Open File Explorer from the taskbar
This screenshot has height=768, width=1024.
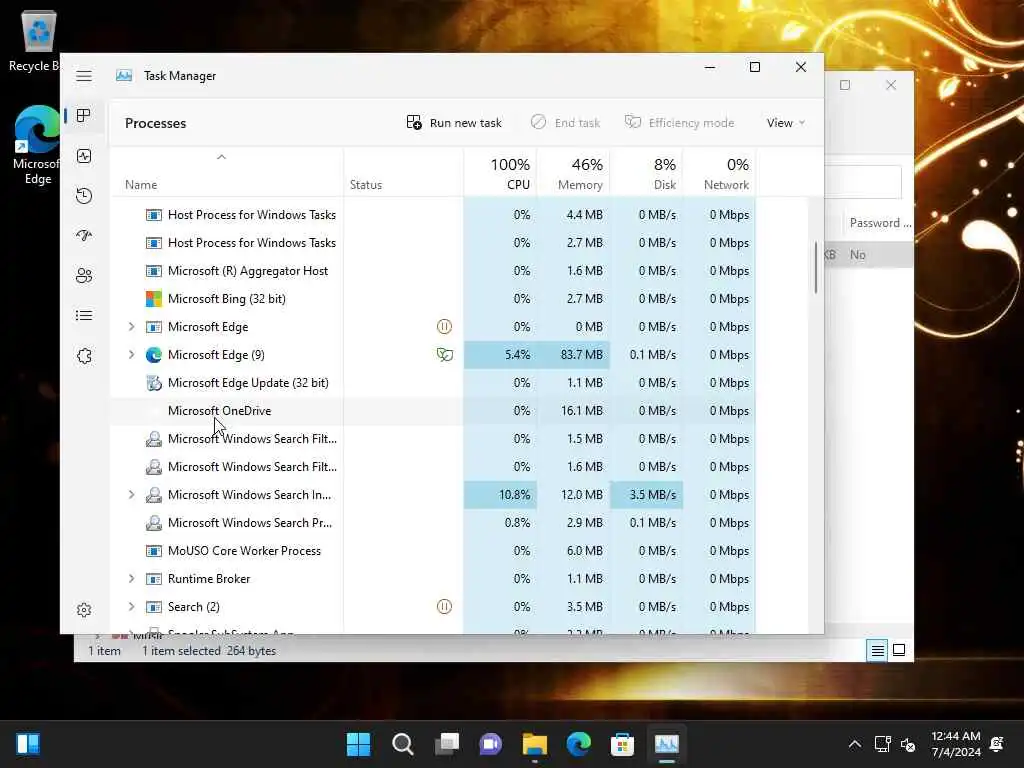coord(534,744)
